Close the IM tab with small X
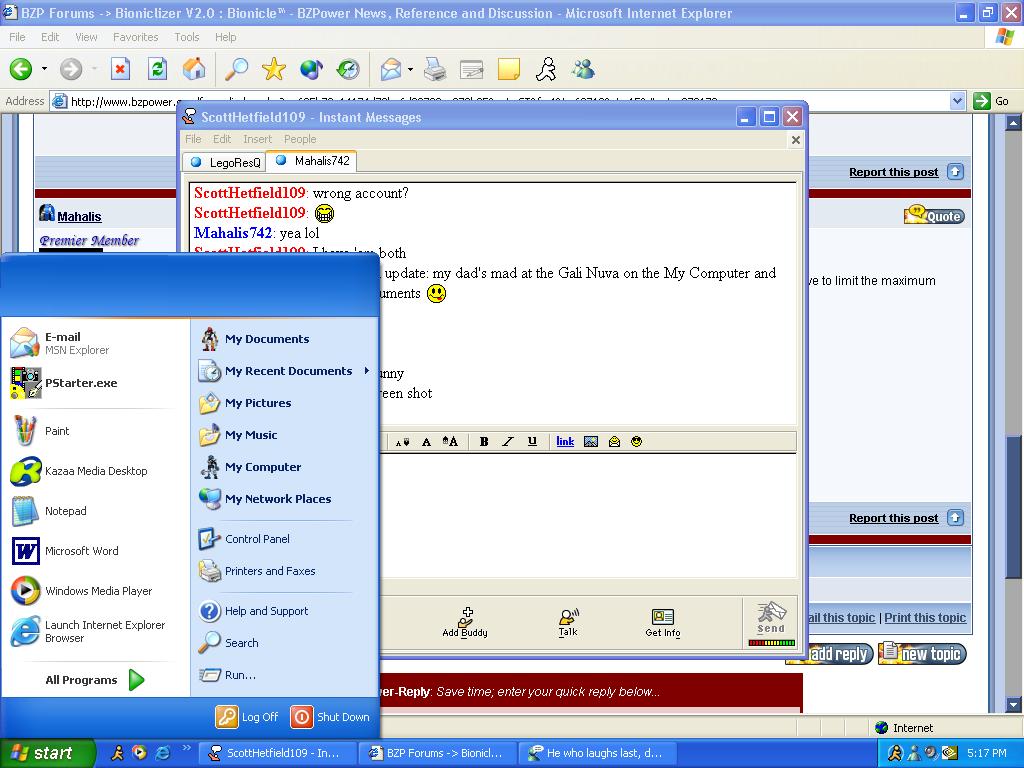The width and height of the screenshot is (1024, 768). tap(795, 140)
